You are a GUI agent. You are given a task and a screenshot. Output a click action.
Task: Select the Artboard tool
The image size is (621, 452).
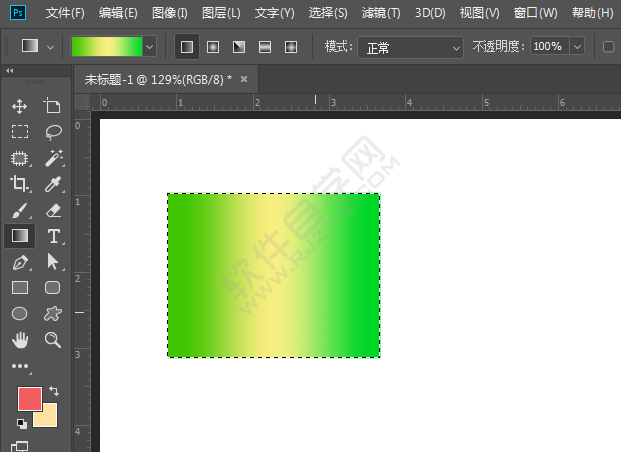pyautogui.click(x=52, y=106)
